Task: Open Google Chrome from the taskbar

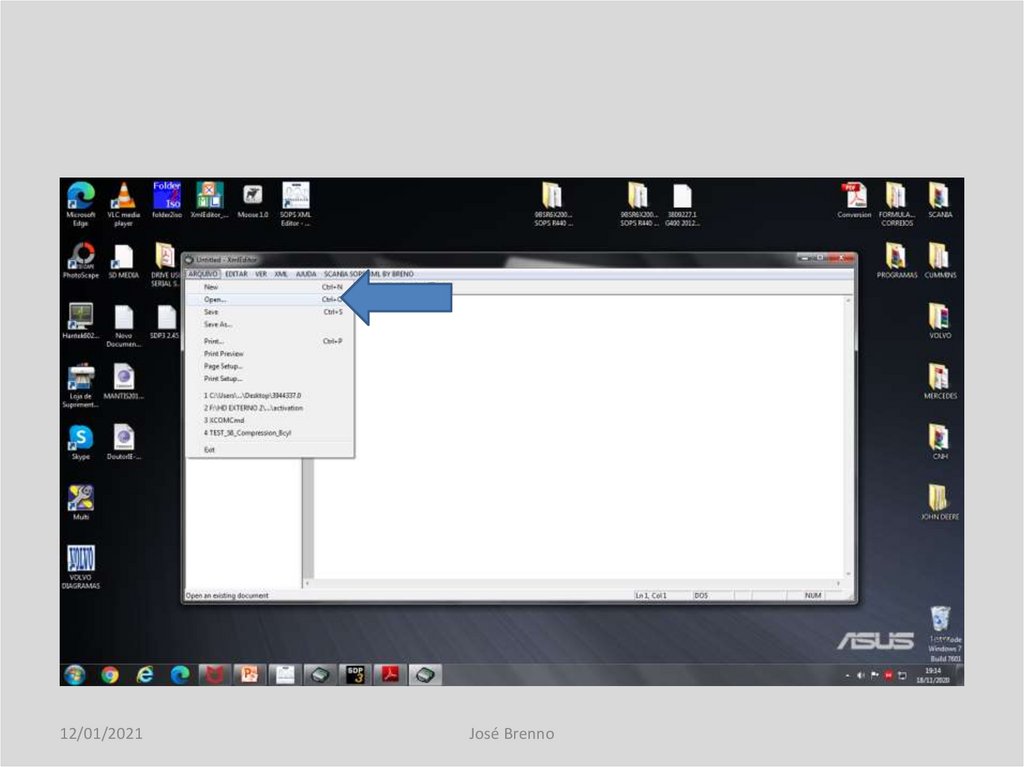Action: pos(110,675)
